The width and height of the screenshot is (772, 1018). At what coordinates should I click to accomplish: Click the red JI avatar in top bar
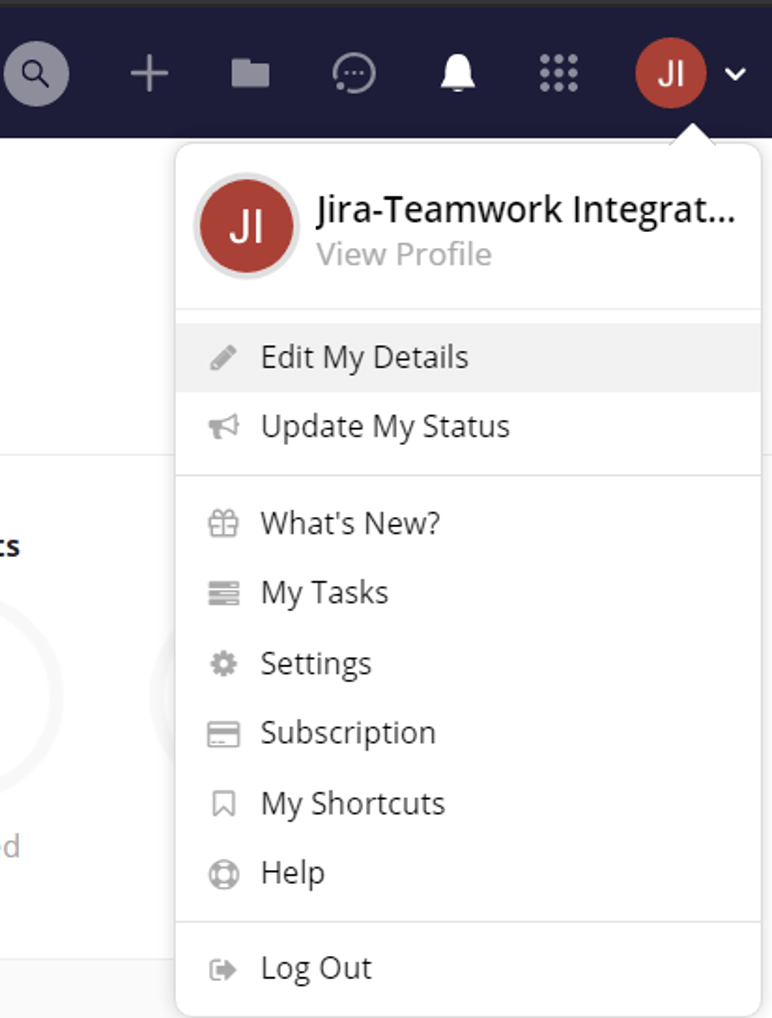[670, 74]
